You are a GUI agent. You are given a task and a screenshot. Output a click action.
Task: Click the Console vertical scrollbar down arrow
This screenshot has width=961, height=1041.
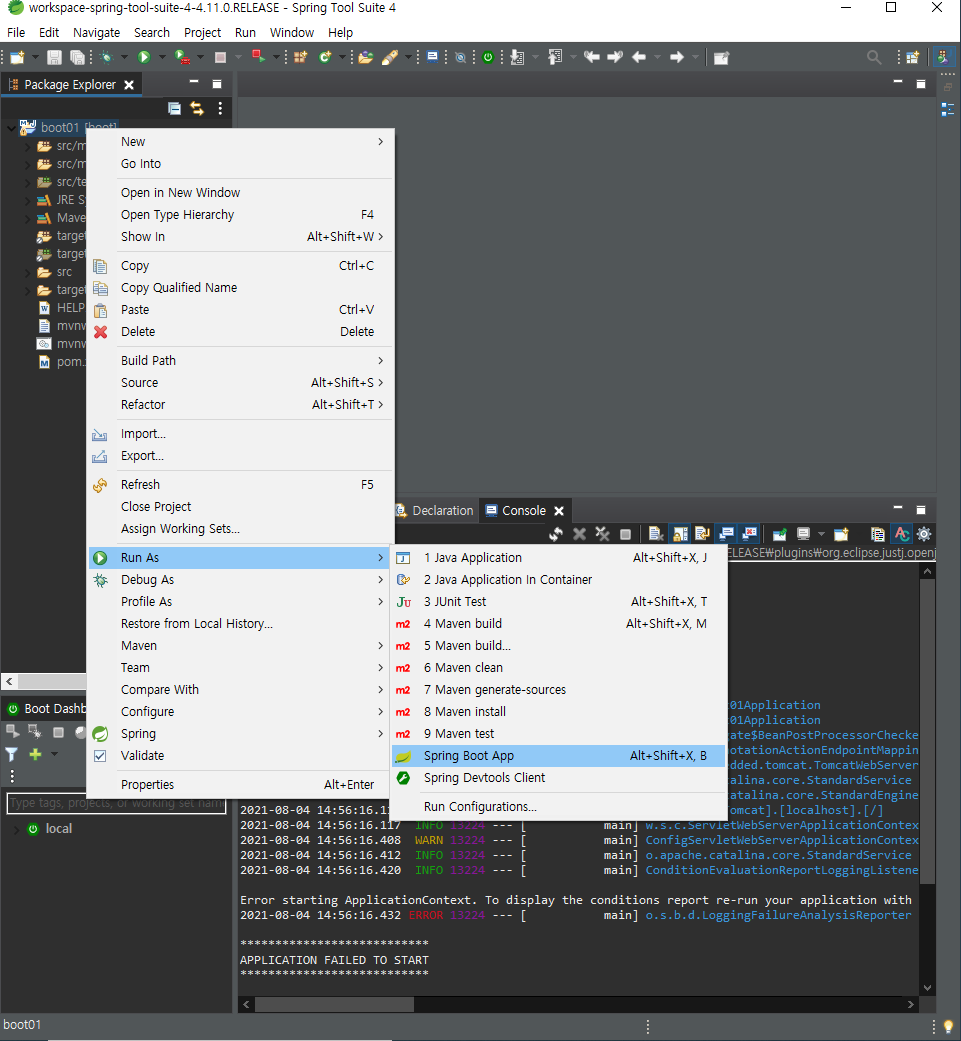(927, 988)
